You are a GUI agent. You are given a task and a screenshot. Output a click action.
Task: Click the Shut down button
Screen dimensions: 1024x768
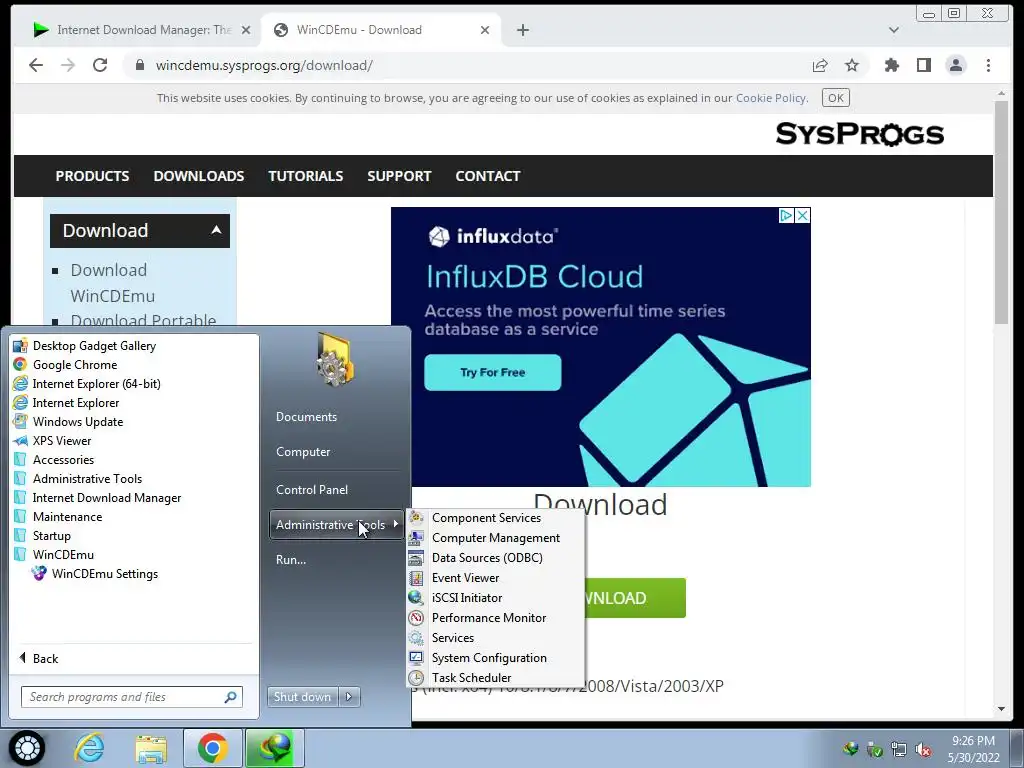(x=302, y=697)
